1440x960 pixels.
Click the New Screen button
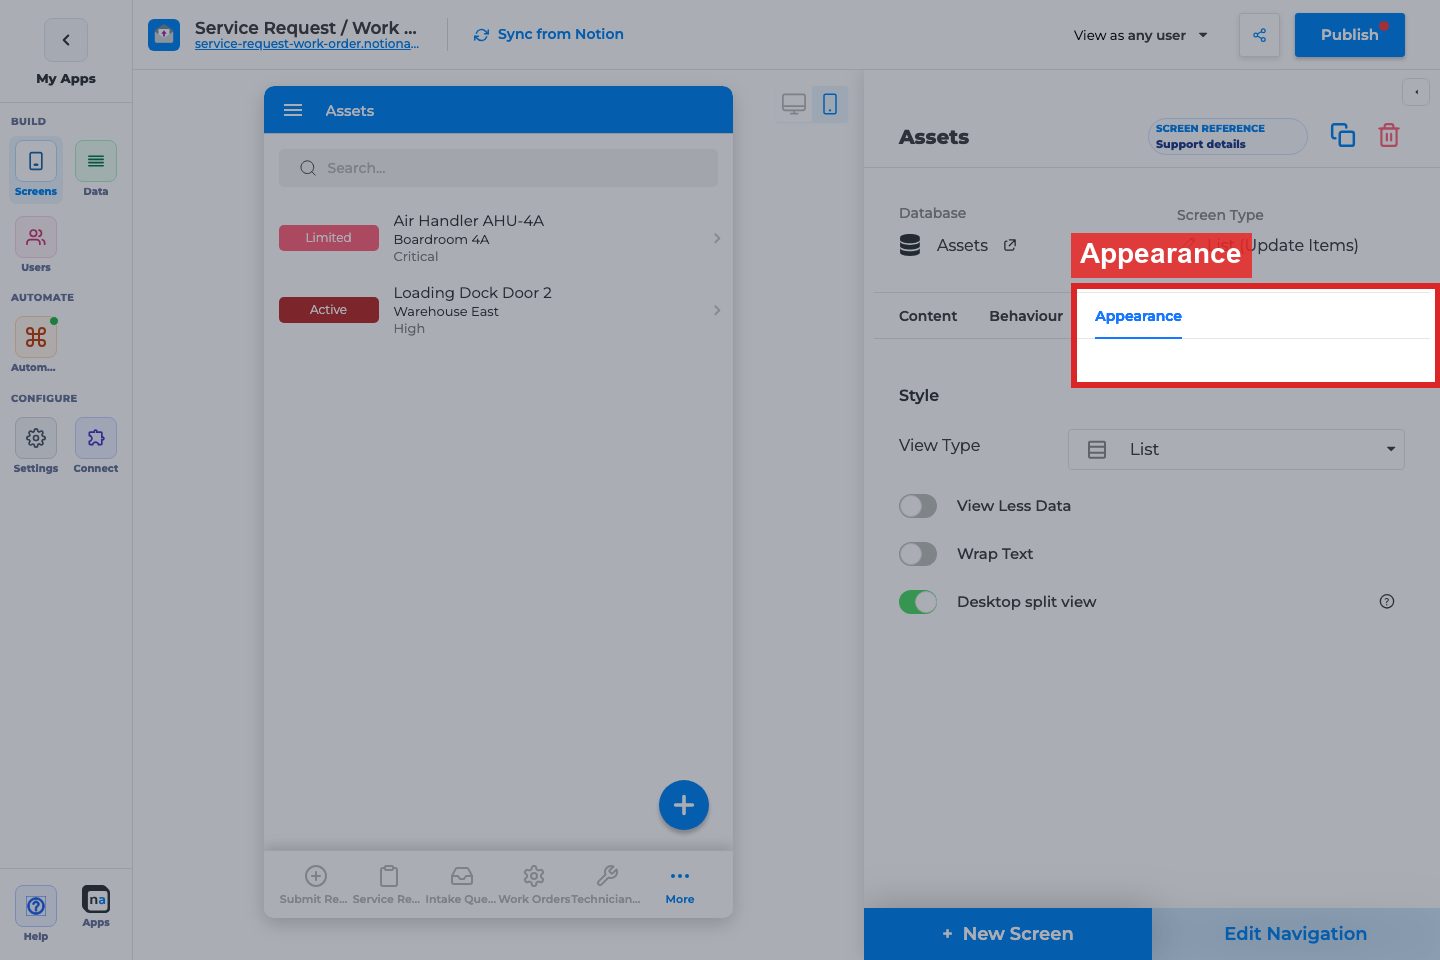point(1008,934)
